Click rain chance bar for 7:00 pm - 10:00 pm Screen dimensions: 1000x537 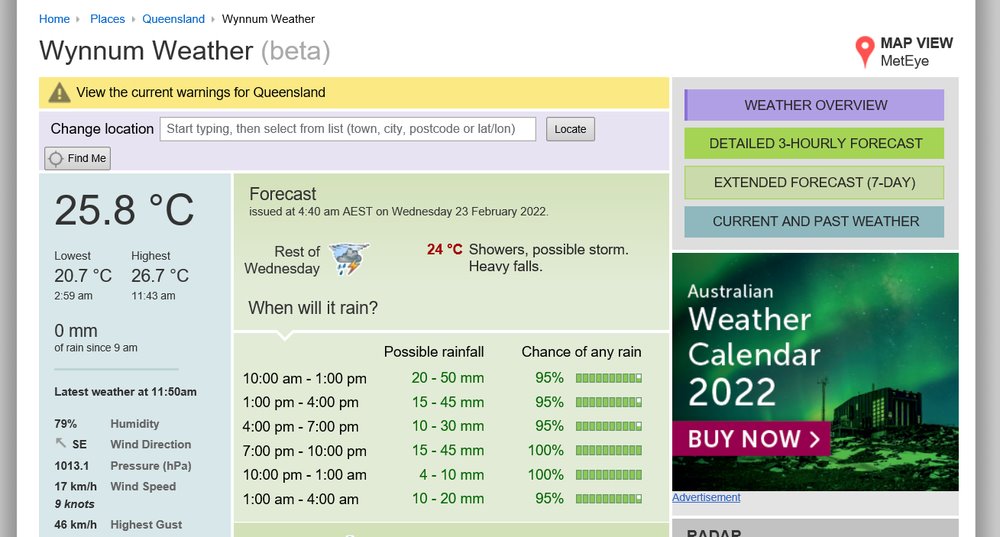(608, 450)
